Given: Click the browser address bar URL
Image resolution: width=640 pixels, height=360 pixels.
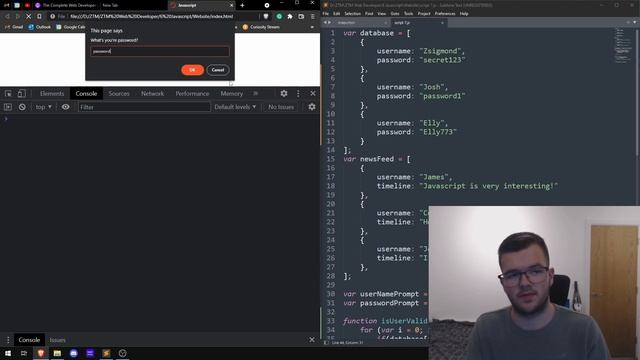Looking at the screenshot, I should 151,16.
